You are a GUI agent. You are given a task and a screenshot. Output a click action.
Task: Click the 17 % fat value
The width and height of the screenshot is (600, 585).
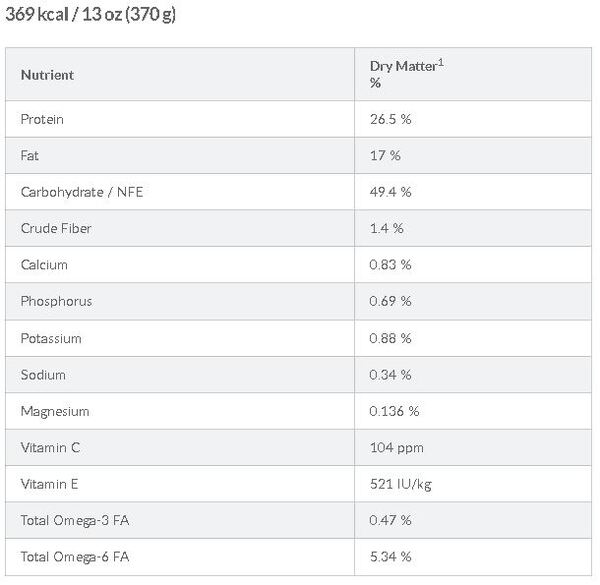(385, 156)
